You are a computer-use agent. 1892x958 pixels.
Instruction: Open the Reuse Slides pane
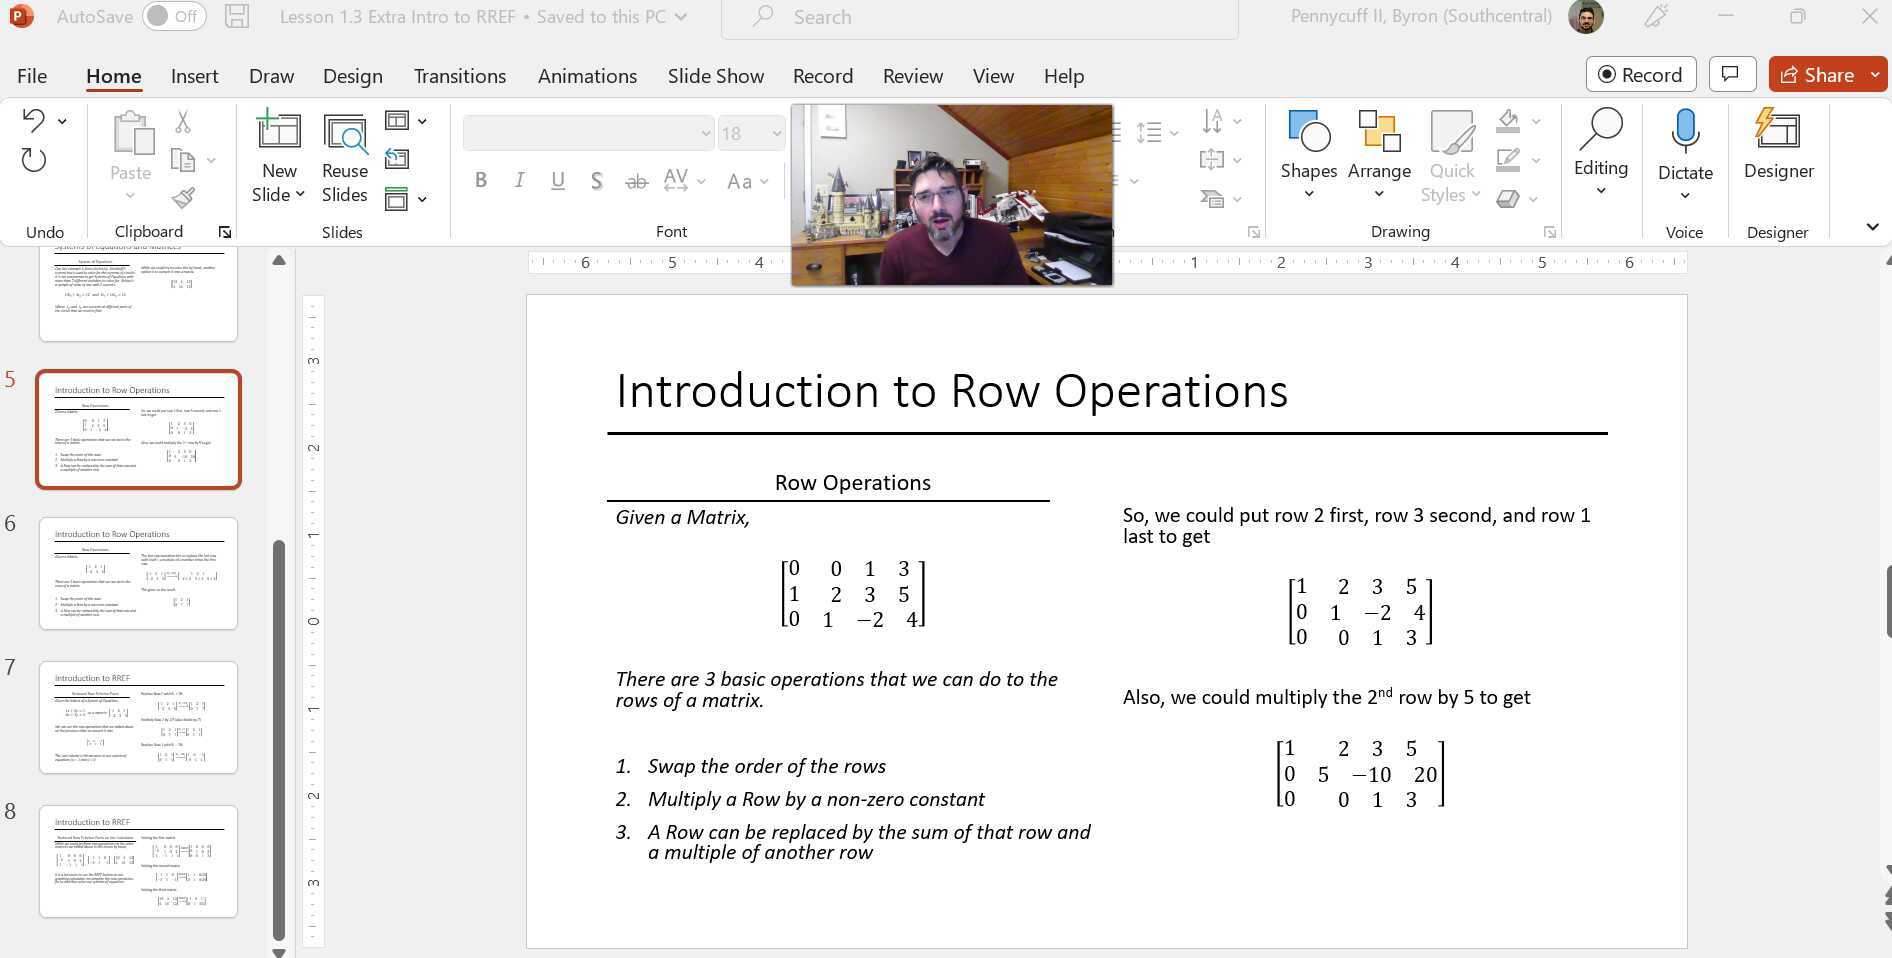click(344, 157)
